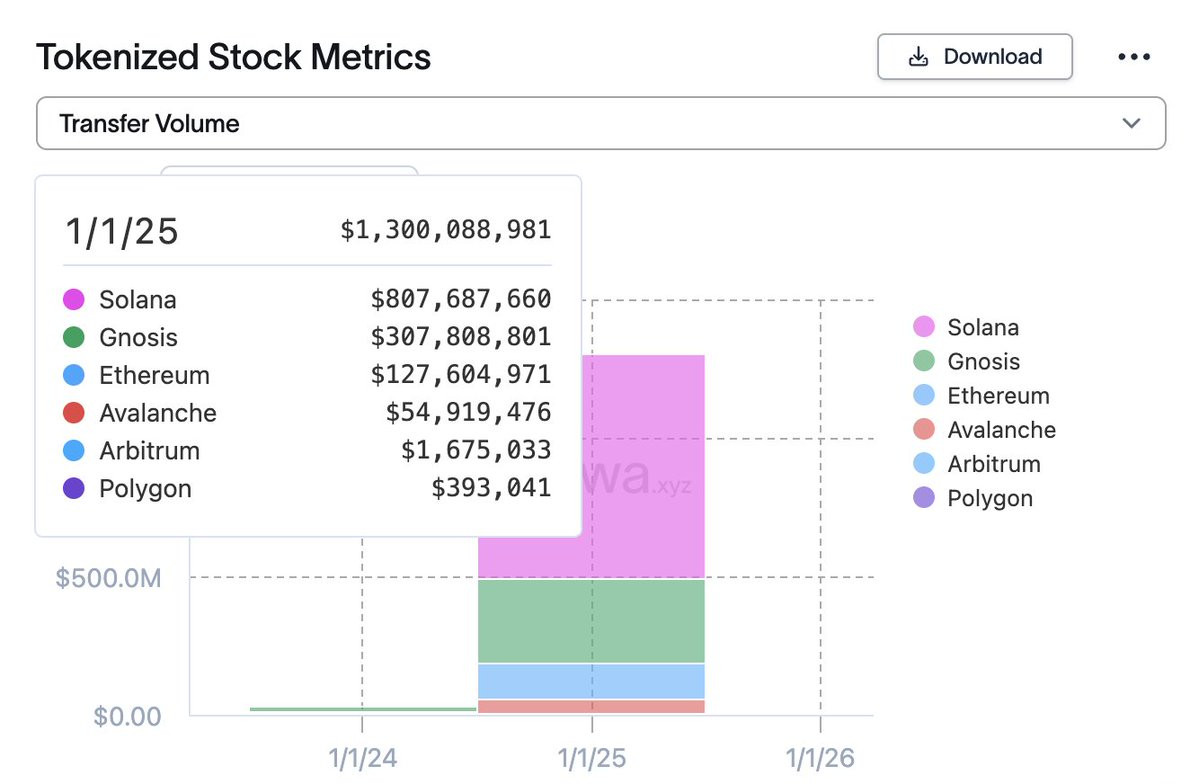Click the dropdown chevron arrow
Viewport: 1199px width, 784px height.
1131,123
